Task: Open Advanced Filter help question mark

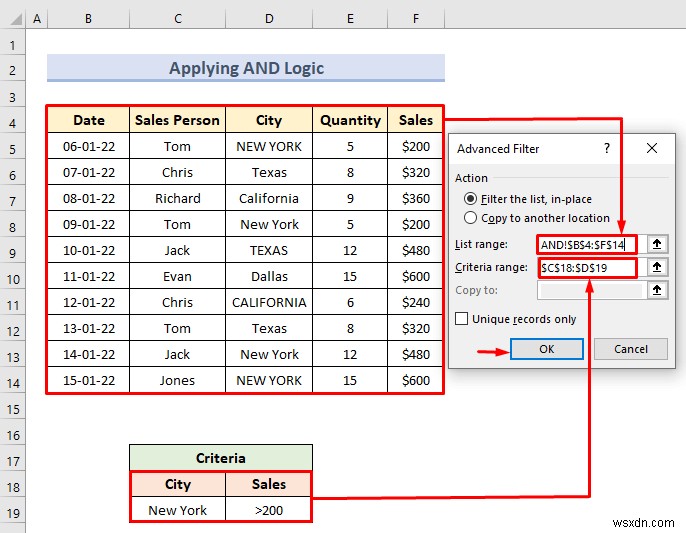Action: (606, 148)
